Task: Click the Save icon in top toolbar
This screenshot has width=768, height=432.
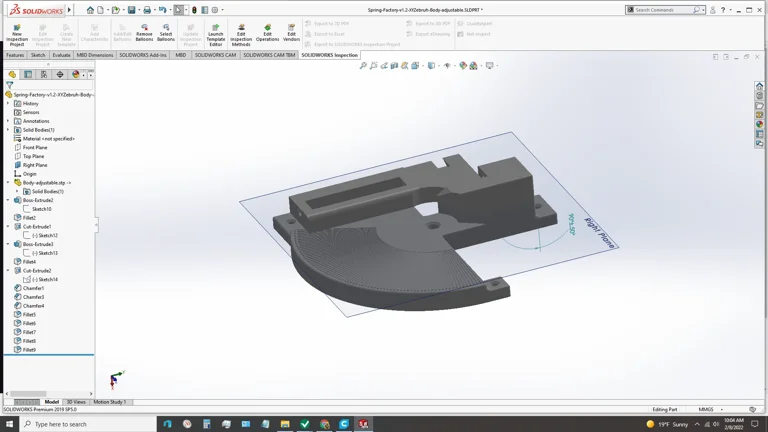Action: (x=131, y=10)
